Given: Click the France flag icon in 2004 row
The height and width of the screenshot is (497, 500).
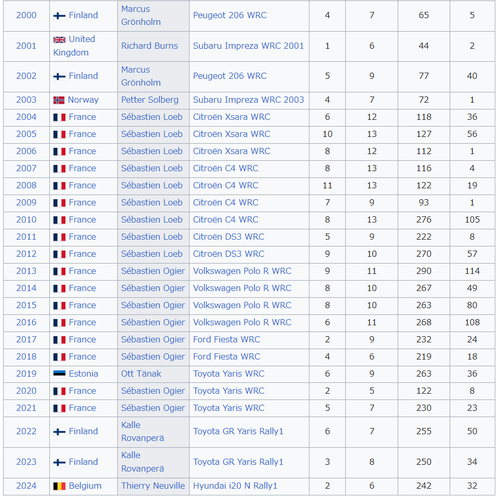Looking at the screenshot, I should (x=59, y=117).
